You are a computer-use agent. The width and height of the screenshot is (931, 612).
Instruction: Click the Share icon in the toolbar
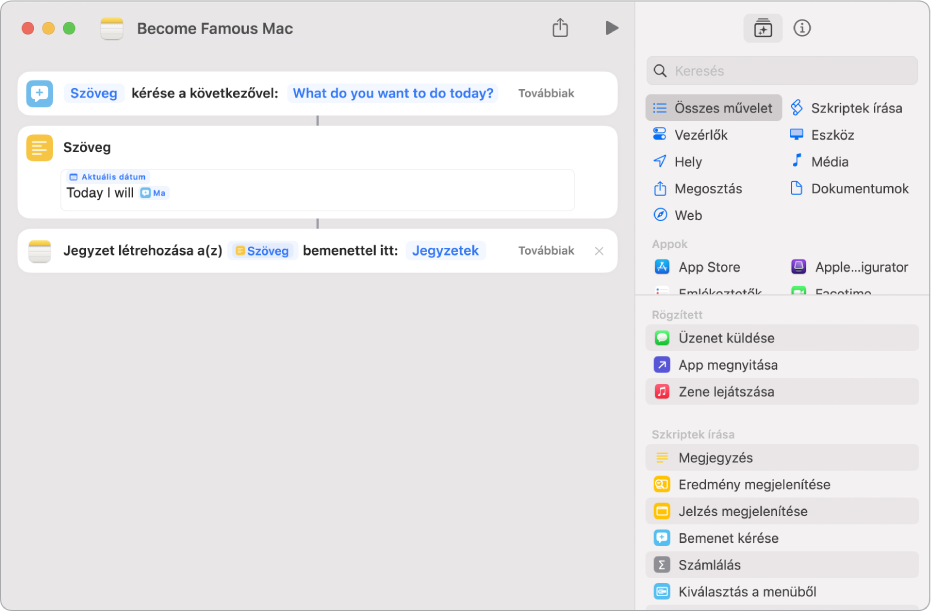560,28
